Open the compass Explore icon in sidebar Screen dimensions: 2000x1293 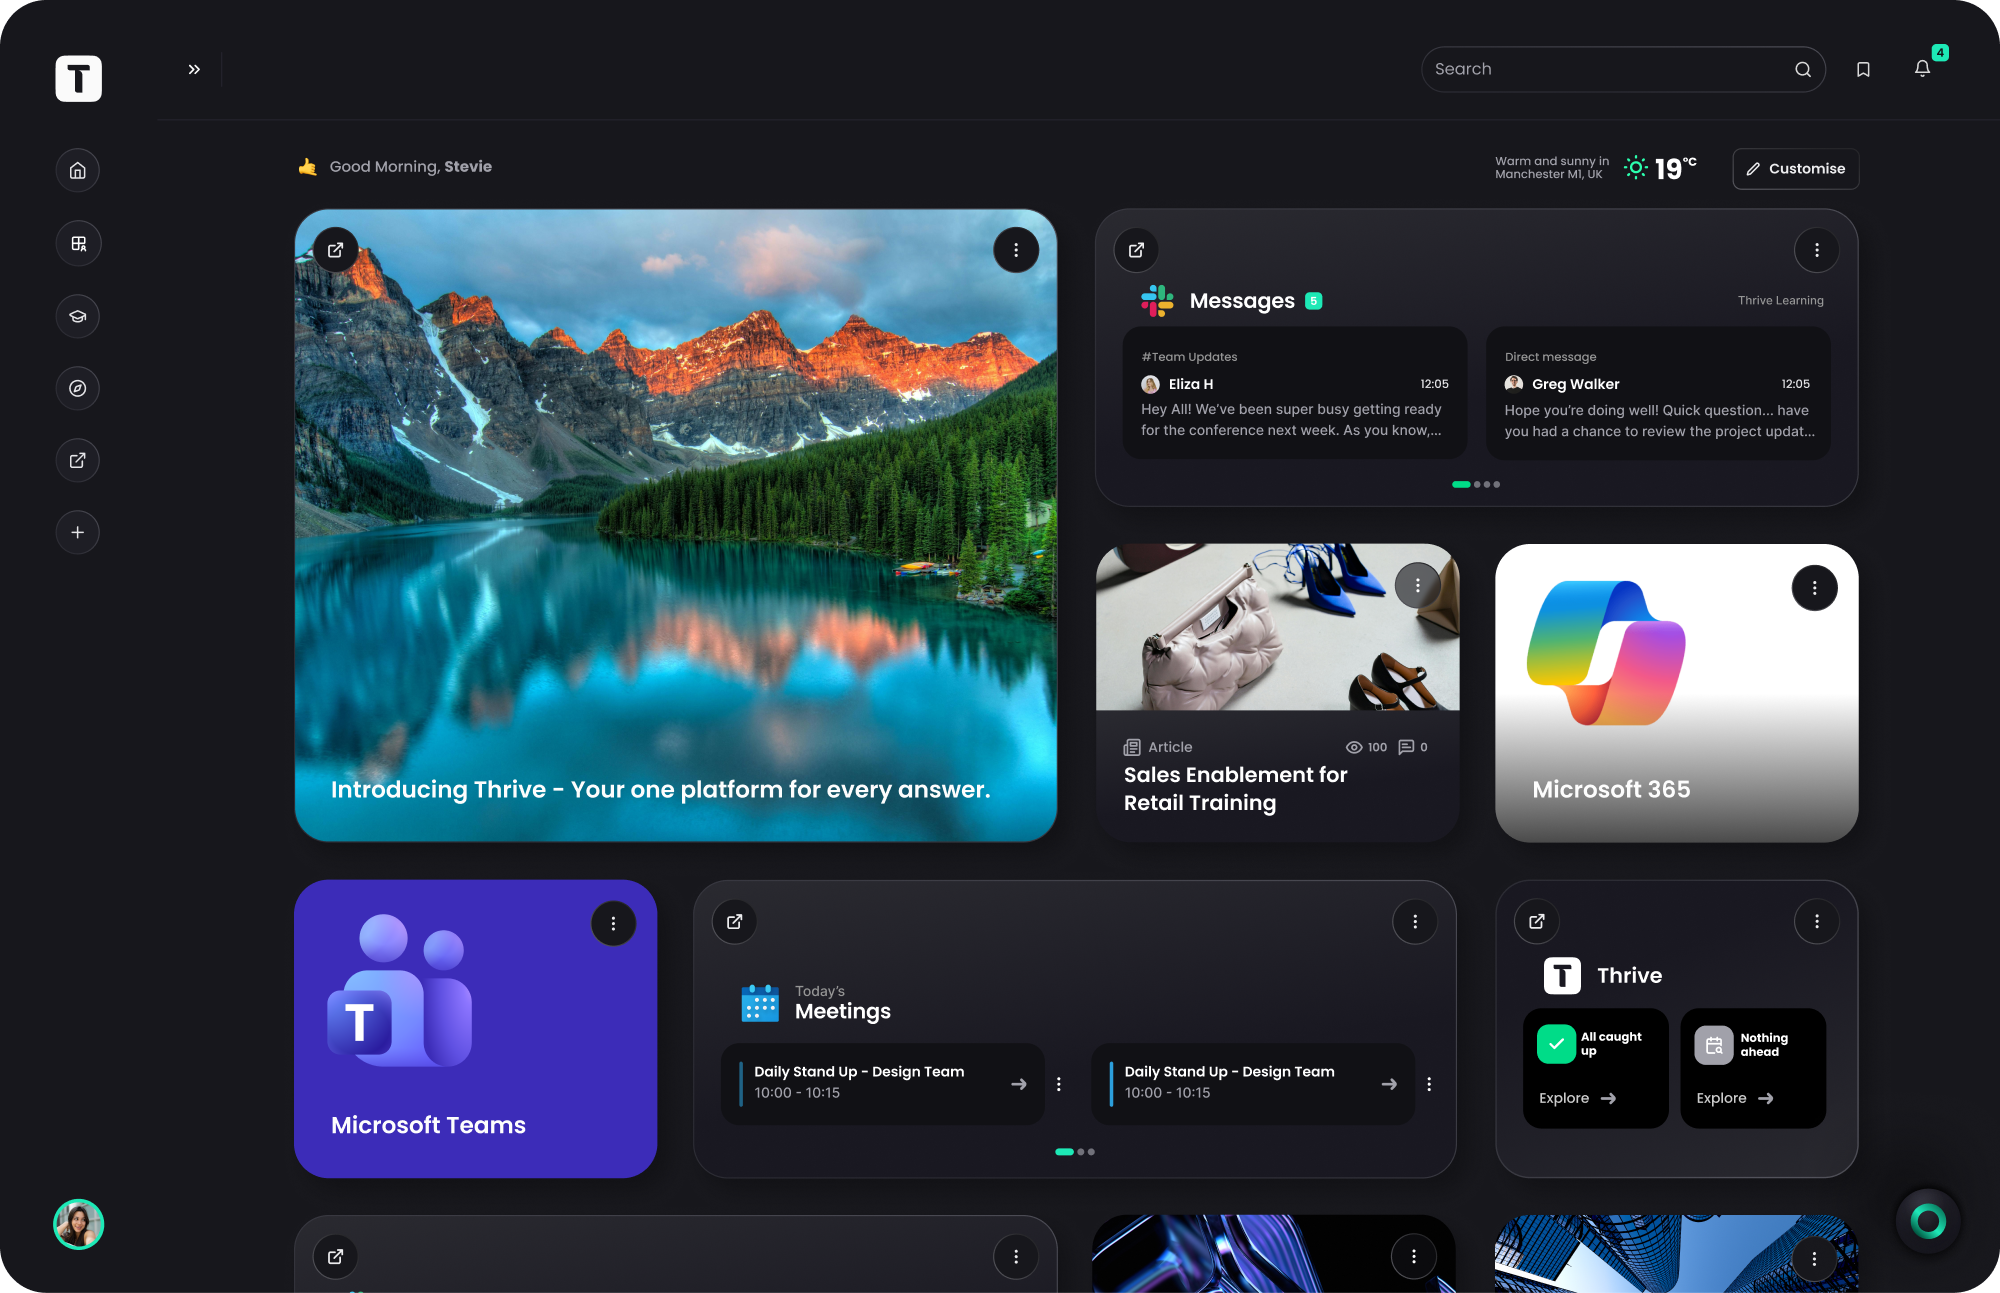click(x=78, y=388)
